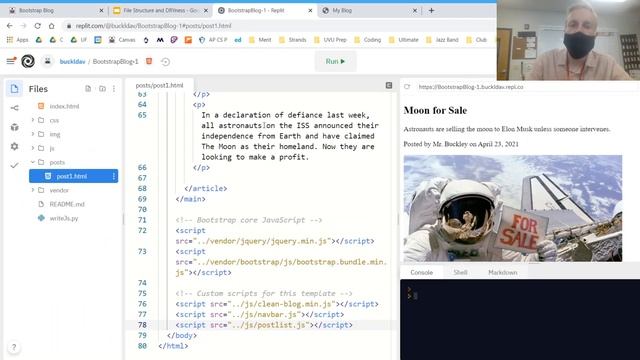The height and width of the screenshot is (360, 640).
Task: Open README.md file
Action: click(67, 204)
